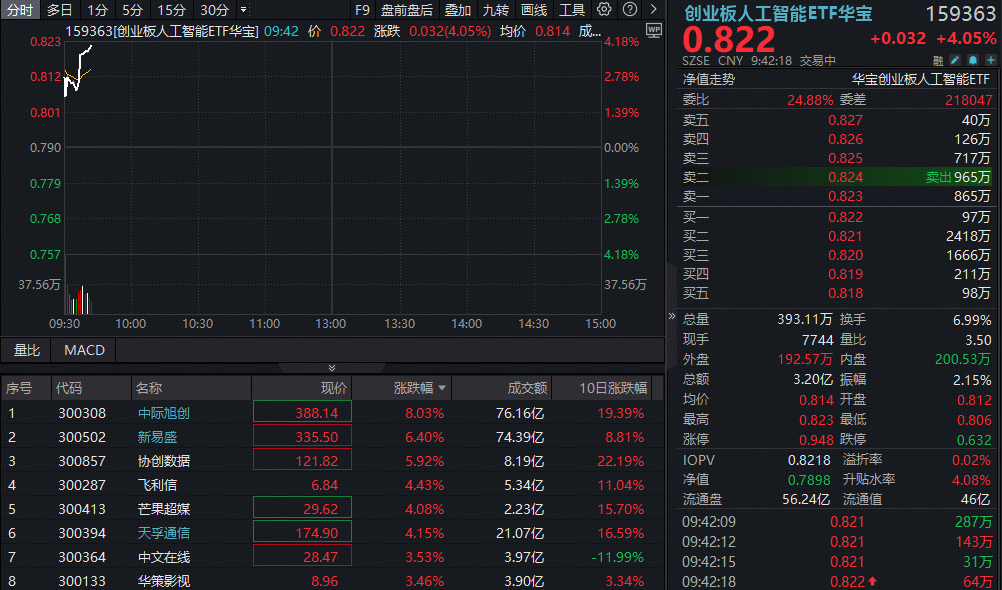Set a price alert via bell icon
The image size is (1002, 590).
pos(973,60)
